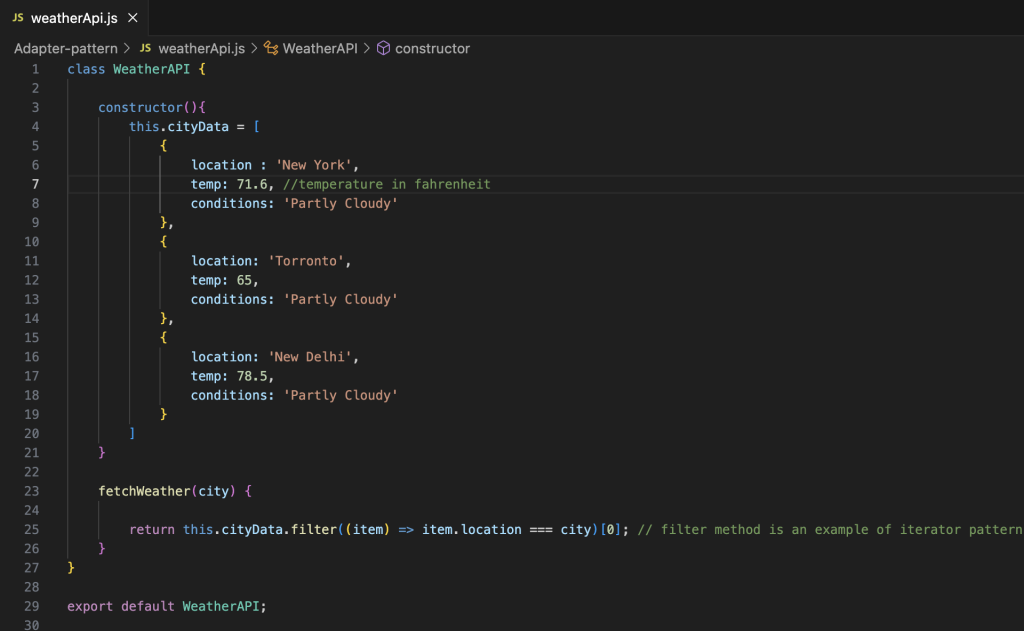The width and height of the screenshot is (1024, 631).
Task: Click the fetchWeather method name
Action: [144, 491]
